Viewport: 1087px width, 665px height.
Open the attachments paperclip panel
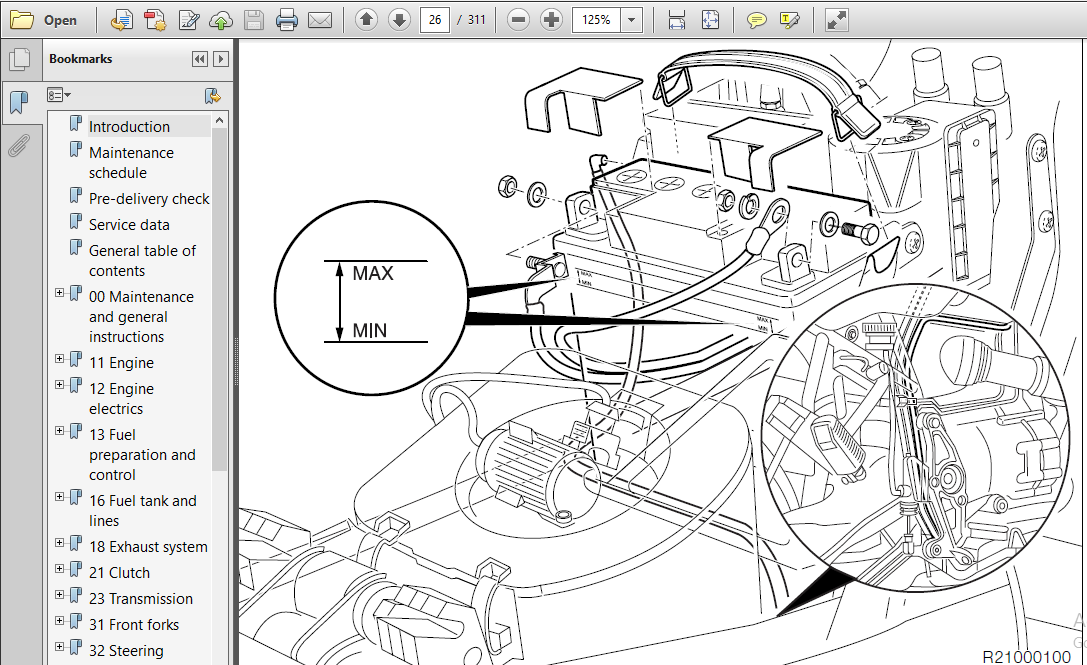(x=19, y=146)
